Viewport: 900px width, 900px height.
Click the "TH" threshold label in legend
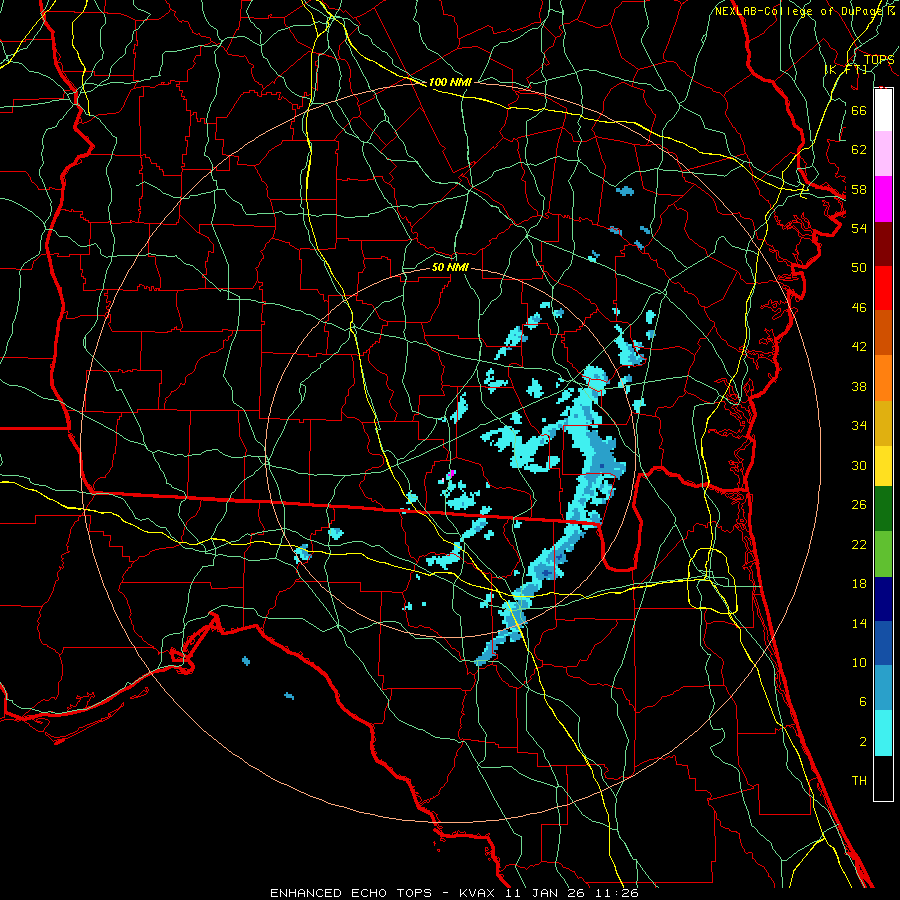859,781
